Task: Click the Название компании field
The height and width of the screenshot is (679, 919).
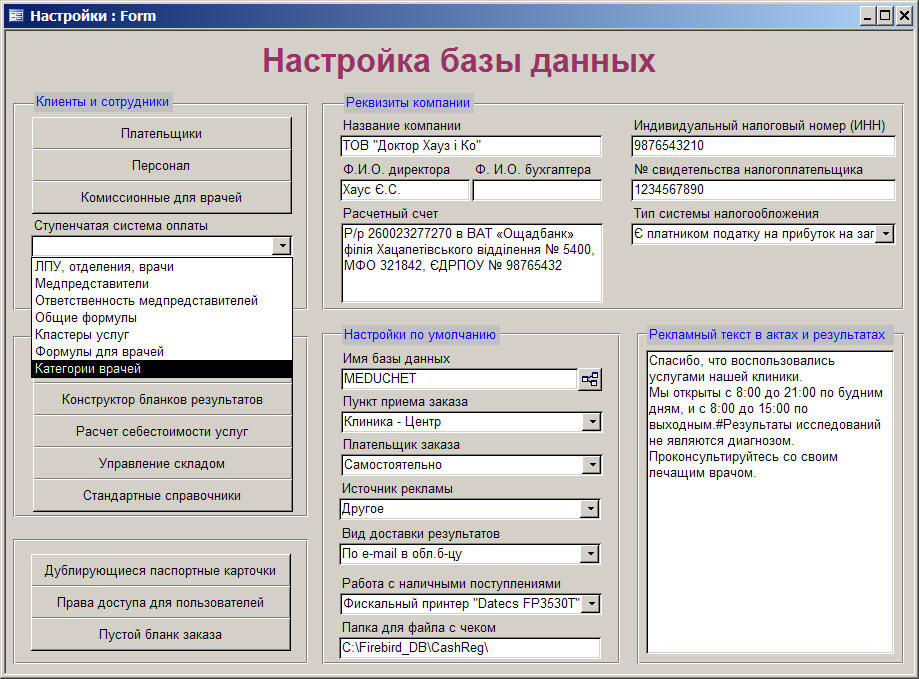Action: point(471,146)
